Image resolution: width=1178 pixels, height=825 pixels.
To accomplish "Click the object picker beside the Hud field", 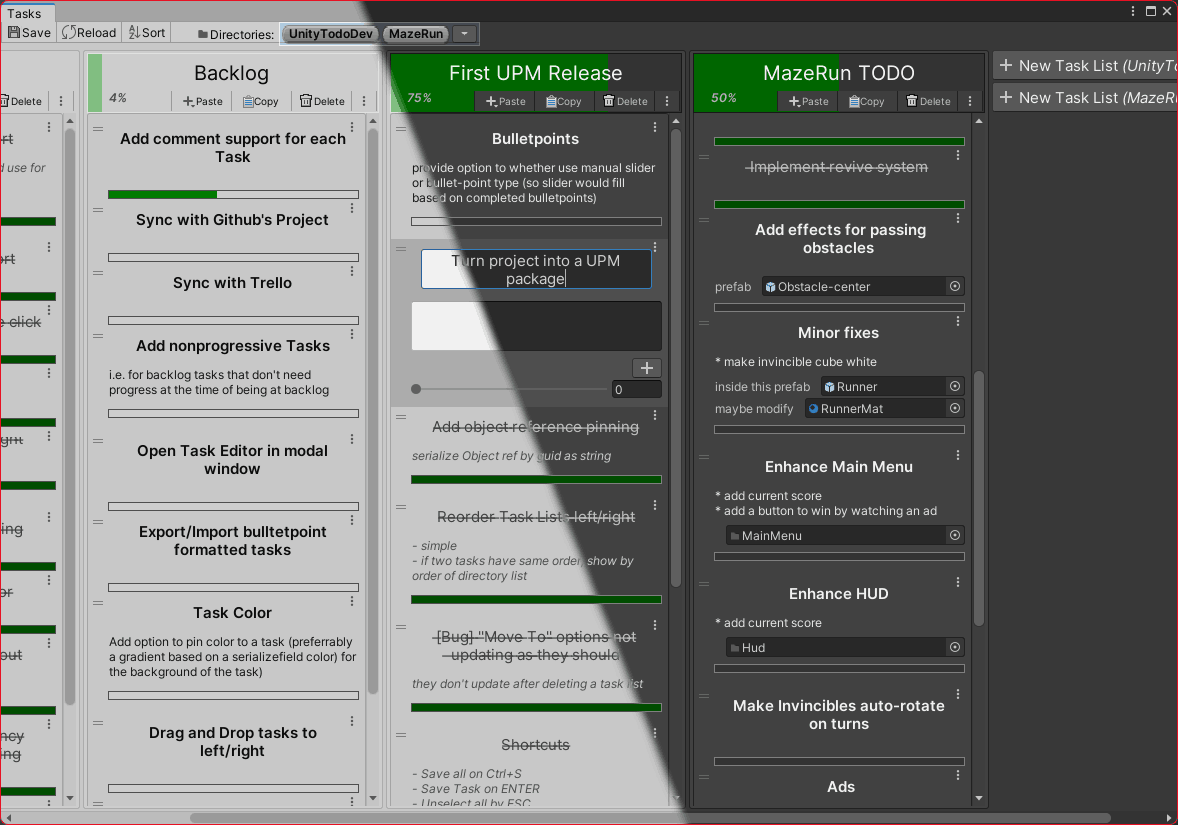I will pos(954,648).
